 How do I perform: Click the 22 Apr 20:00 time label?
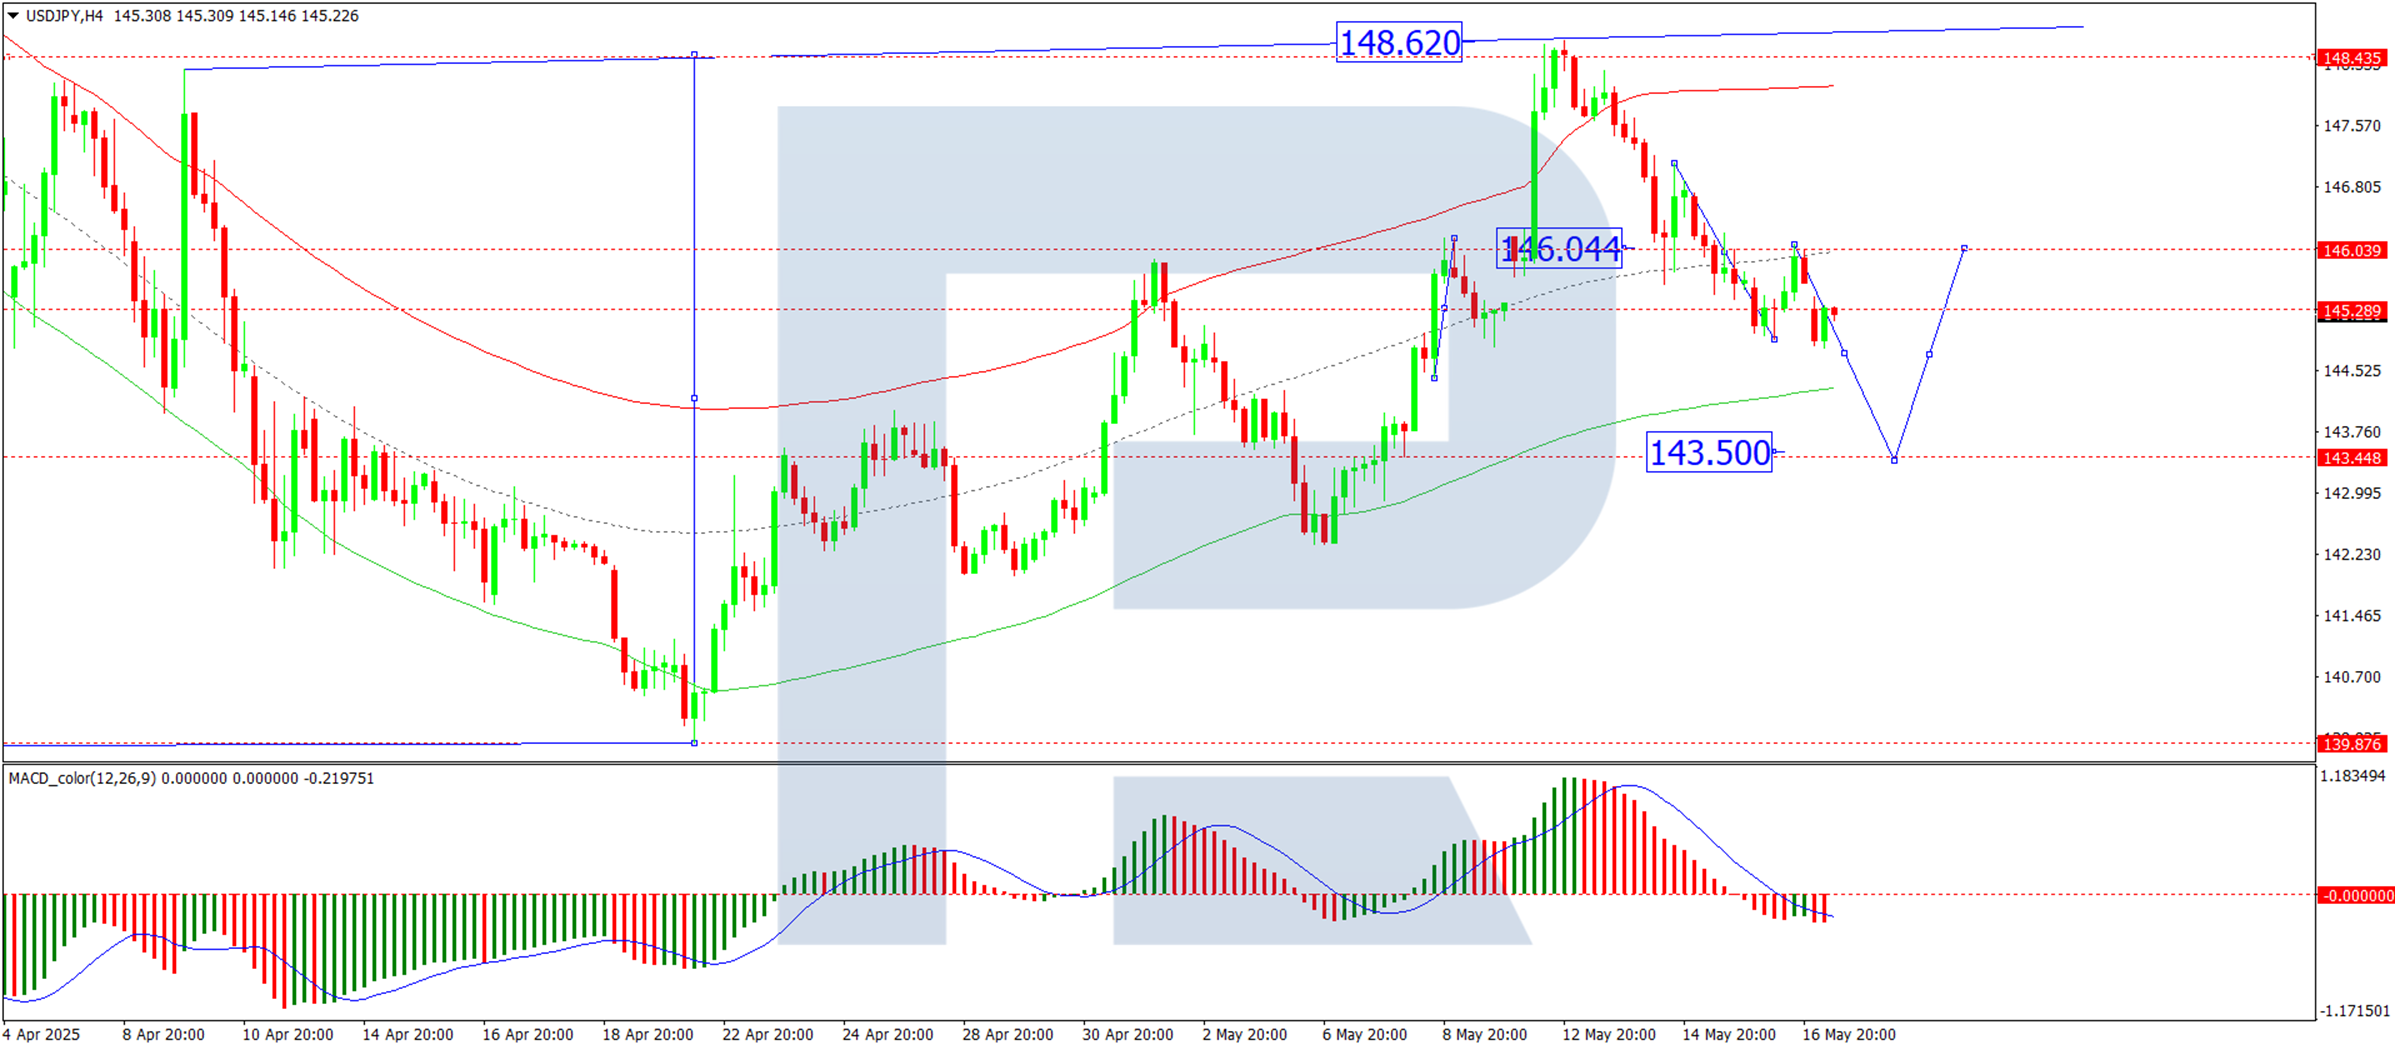[x=768, y=1034]
